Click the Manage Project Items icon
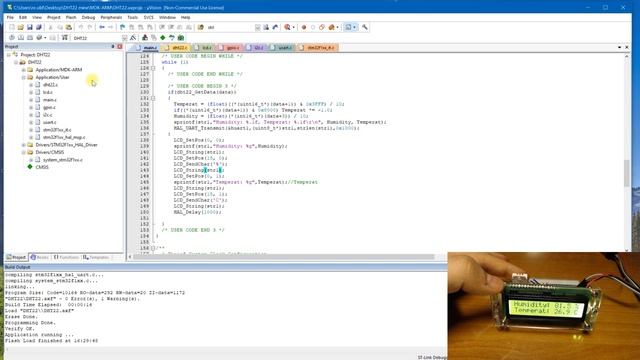Screen dimensions: 640x360 (x=144, y=38)
